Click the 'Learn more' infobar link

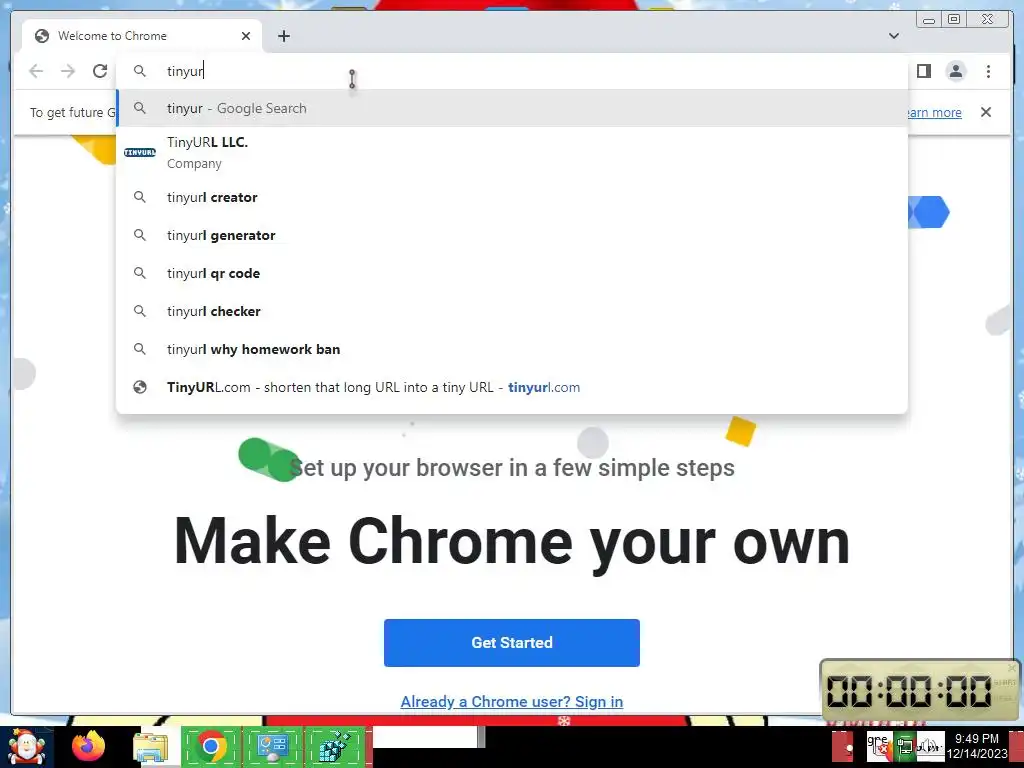934,112
